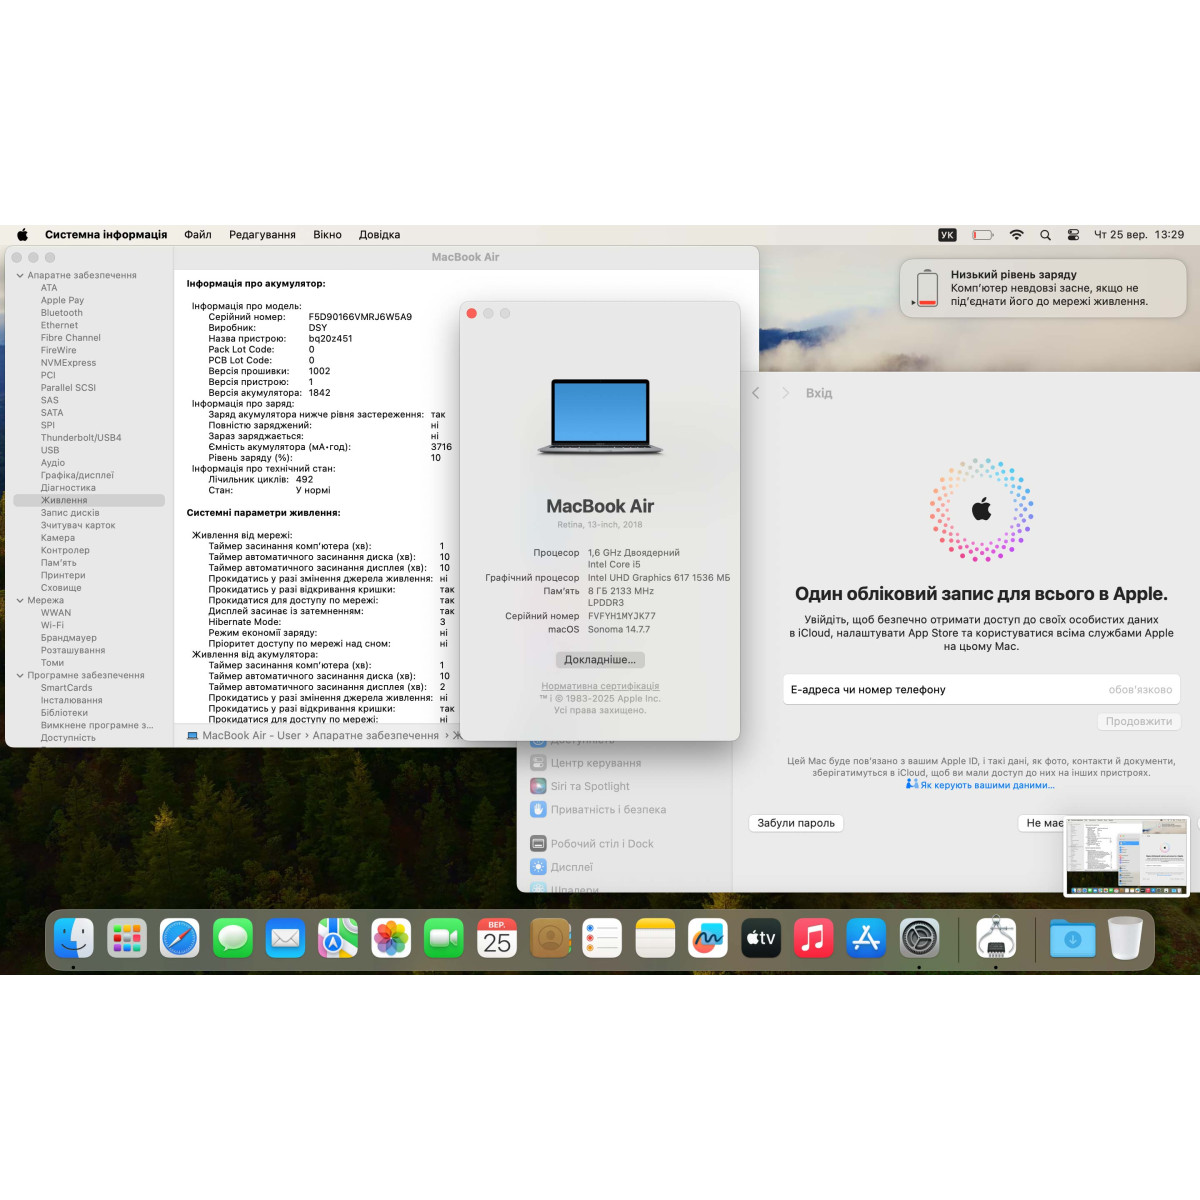Viewport: 1200px width, 1200px height.
Task: Launch Safari from the Dock
Action: pyautogui.click(x=180, y=938)
